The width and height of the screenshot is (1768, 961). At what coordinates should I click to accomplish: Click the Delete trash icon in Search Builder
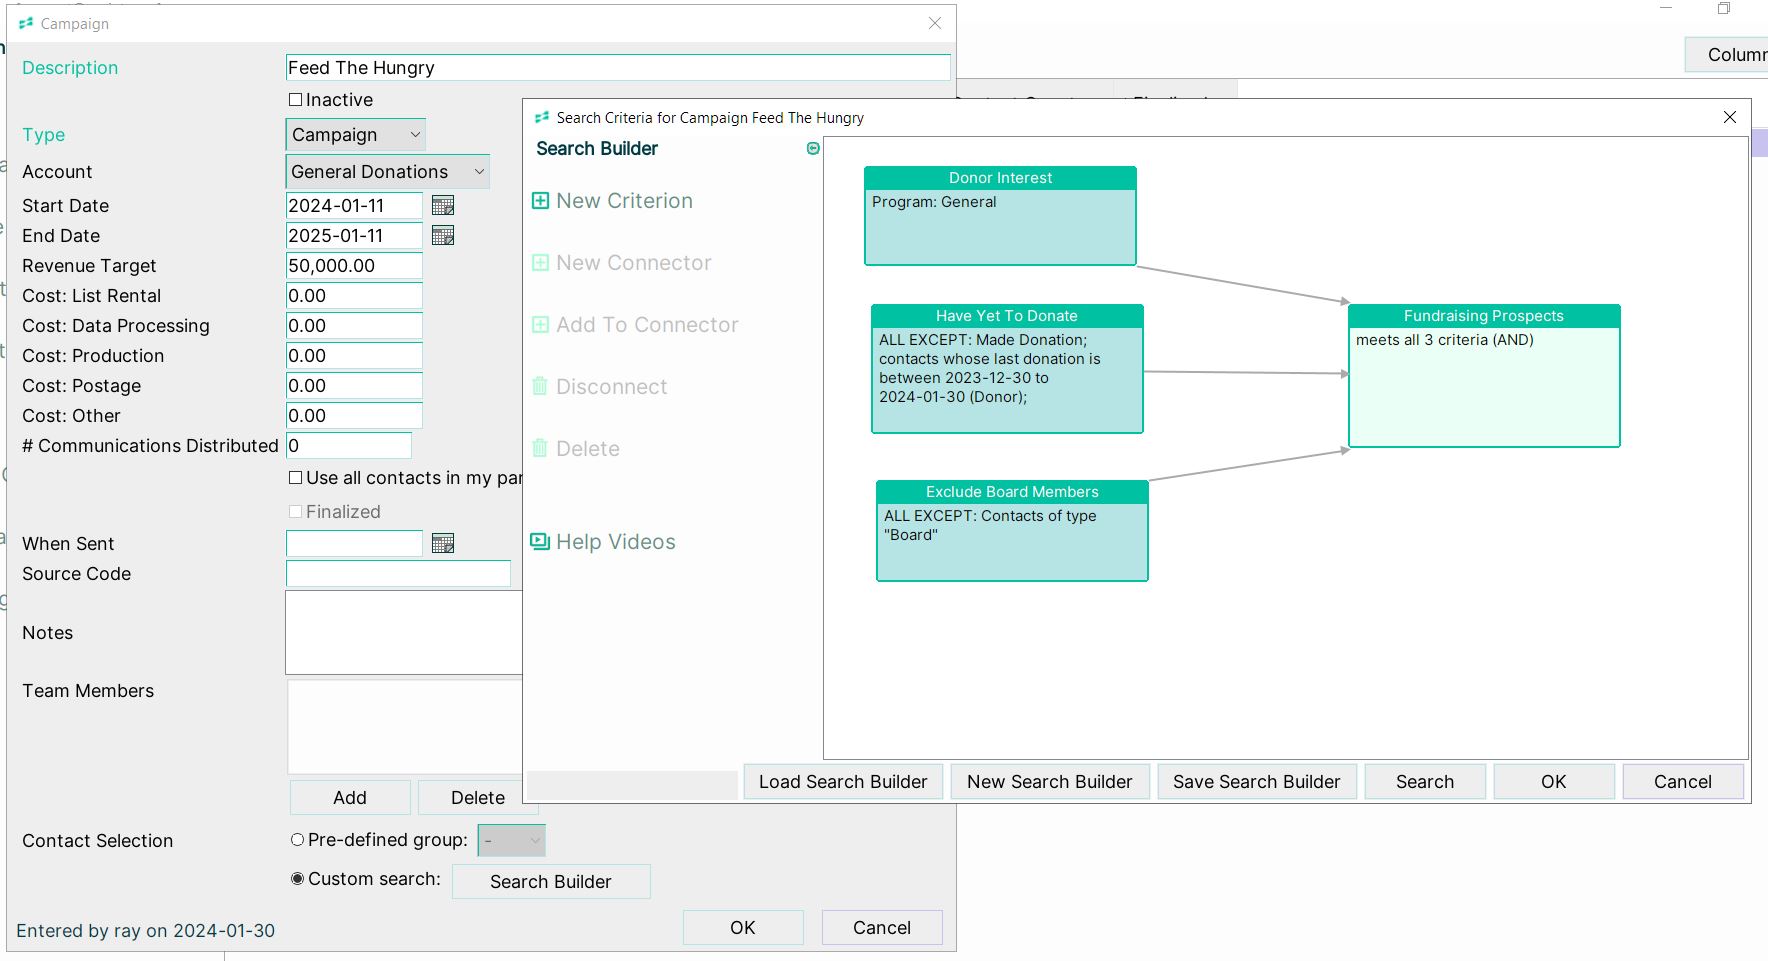(x=540, y=448)
